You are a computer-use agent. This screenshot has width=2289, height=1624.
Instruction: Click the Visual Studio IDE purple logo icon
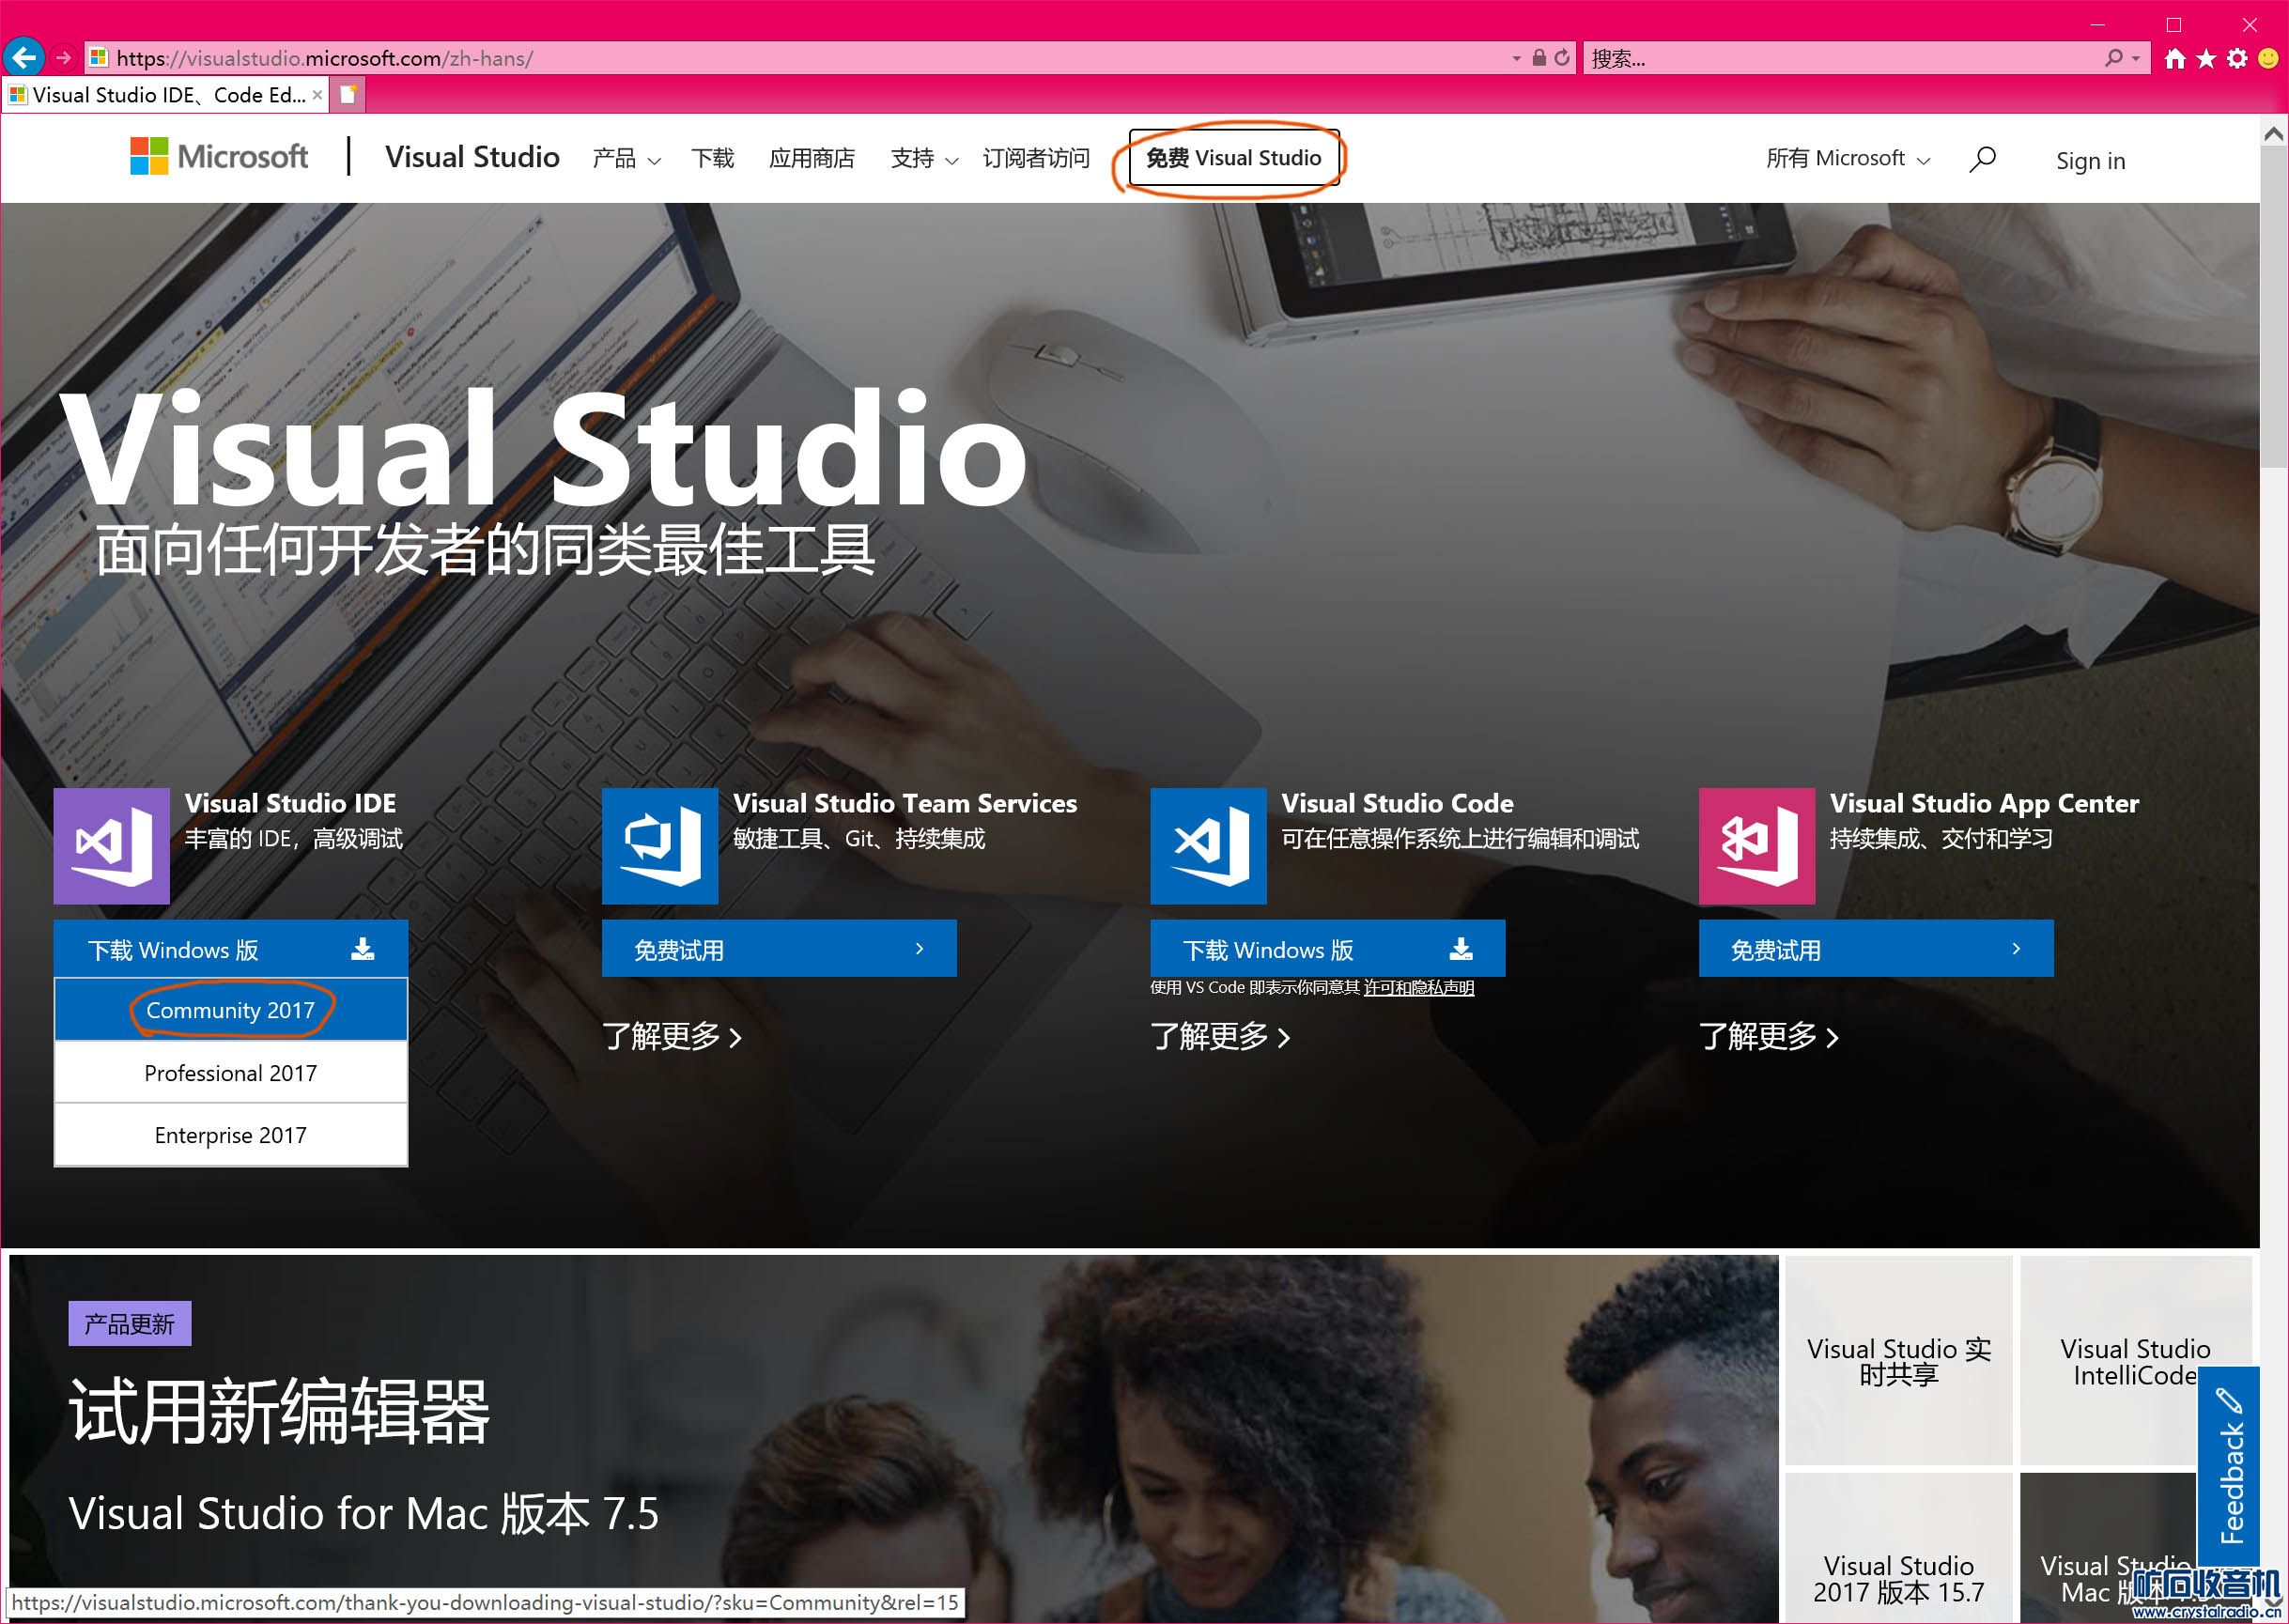click(111, 845)
